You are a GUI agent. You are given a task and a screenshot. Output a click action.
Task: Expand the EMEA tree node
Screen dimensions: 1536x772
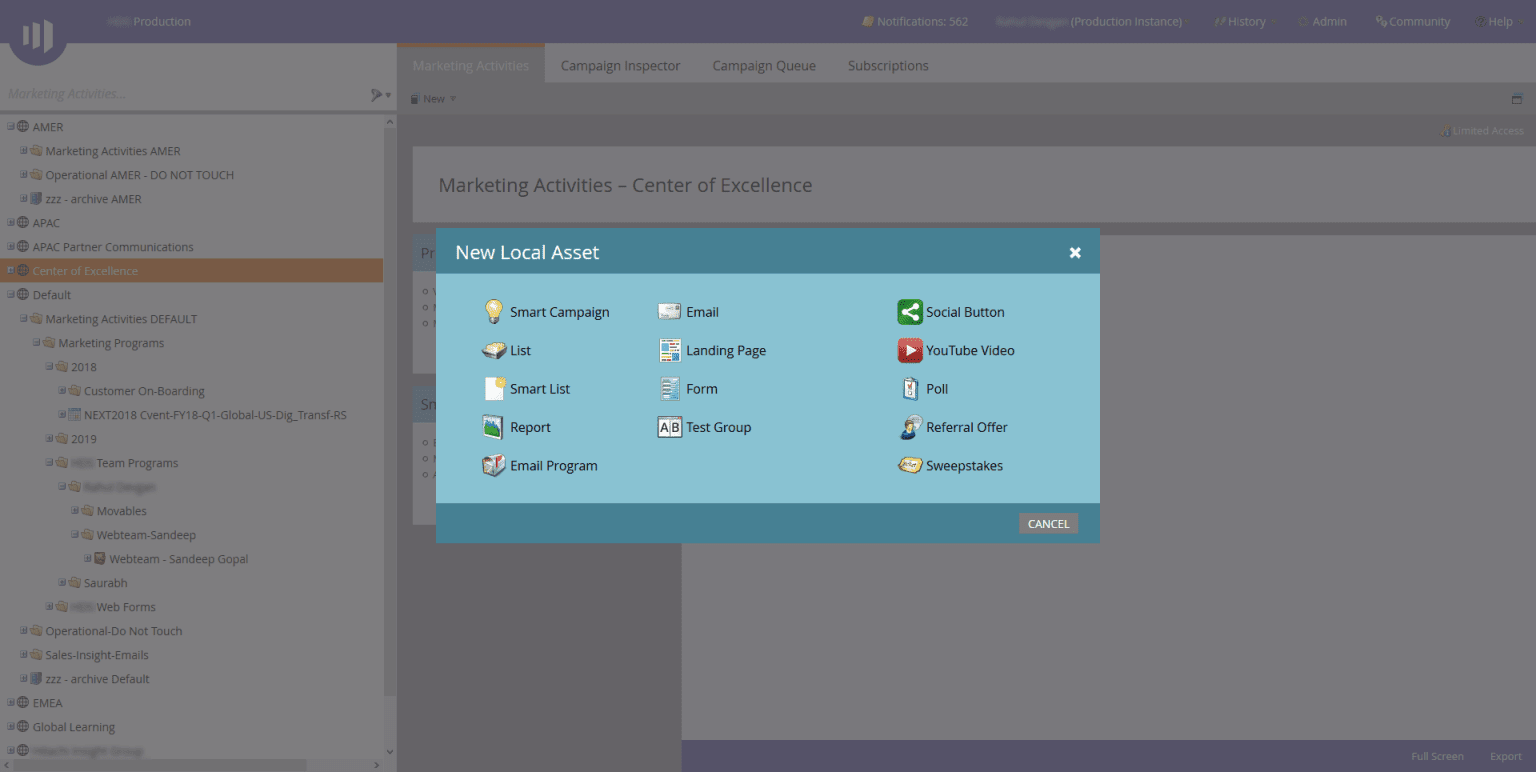pos(10,702)
